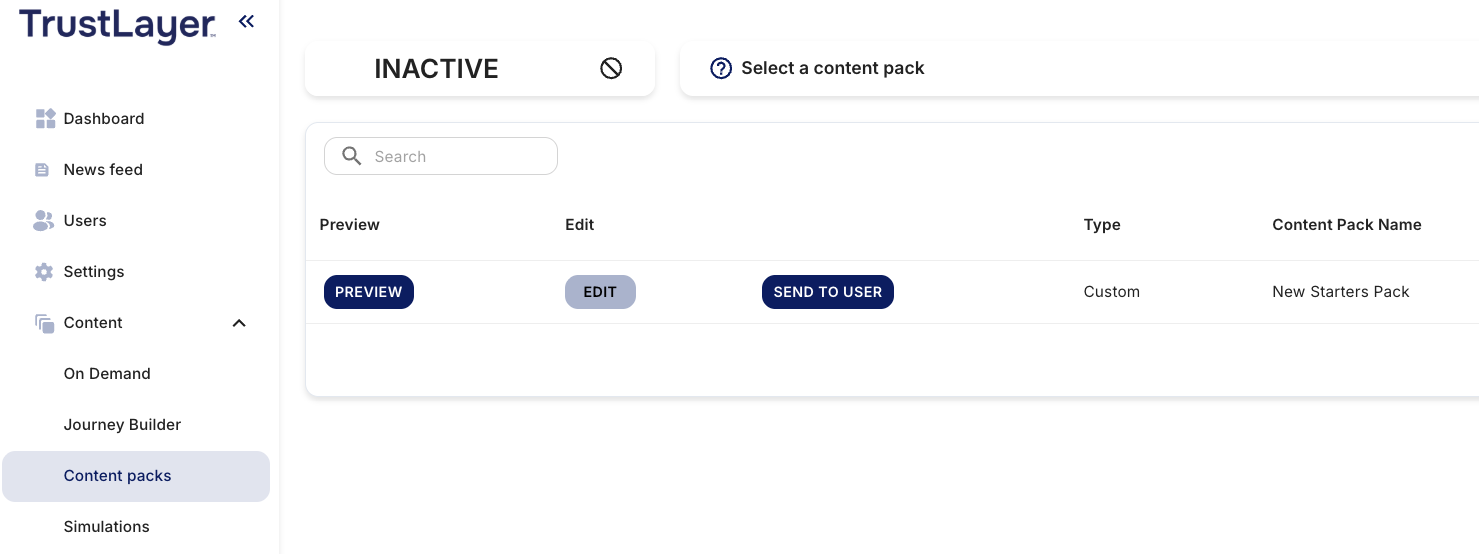Click the Settings gear icon
Screen dimensions: 1479x554
[44, 272]
